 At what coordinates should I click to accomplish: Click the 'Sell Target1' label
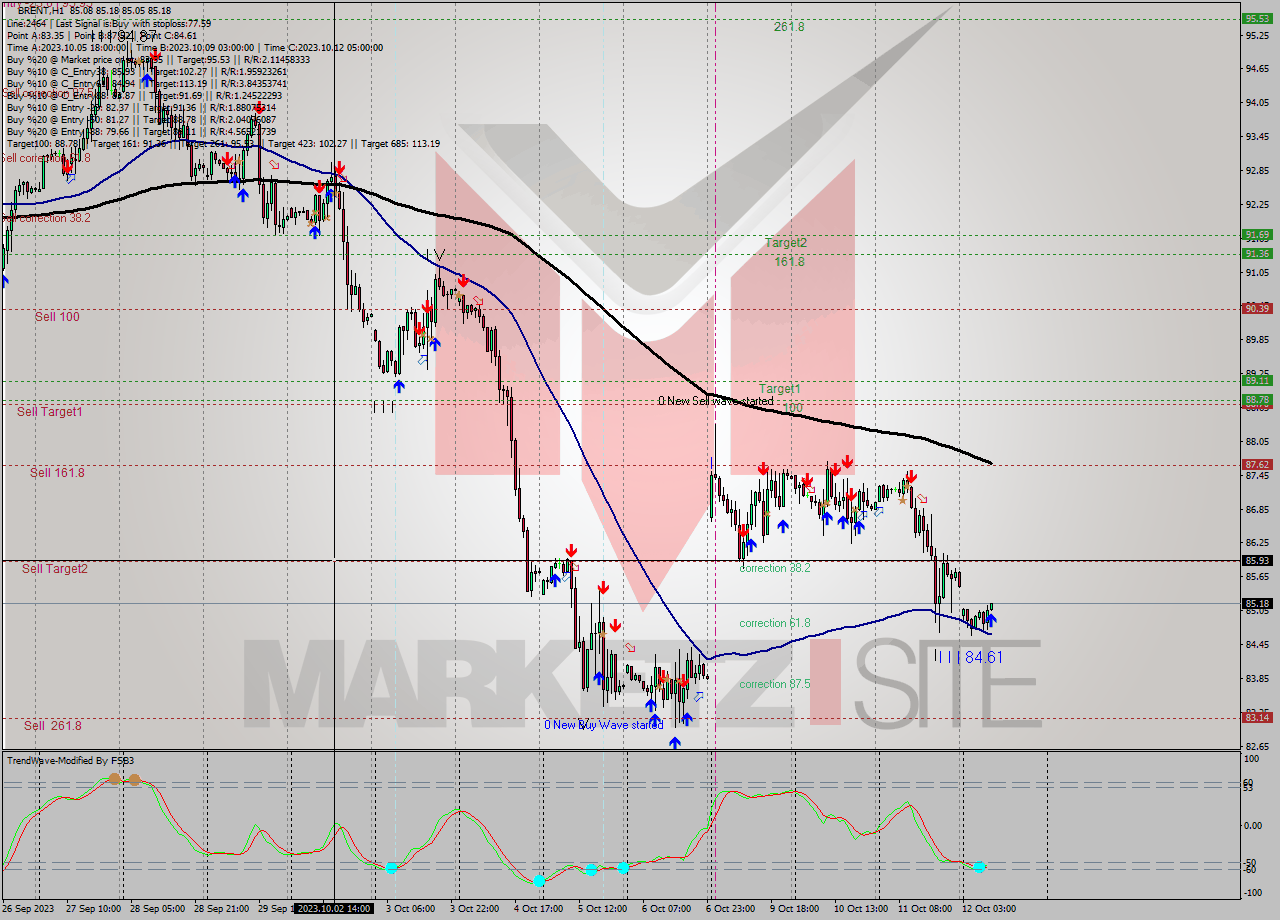[50, 411]
